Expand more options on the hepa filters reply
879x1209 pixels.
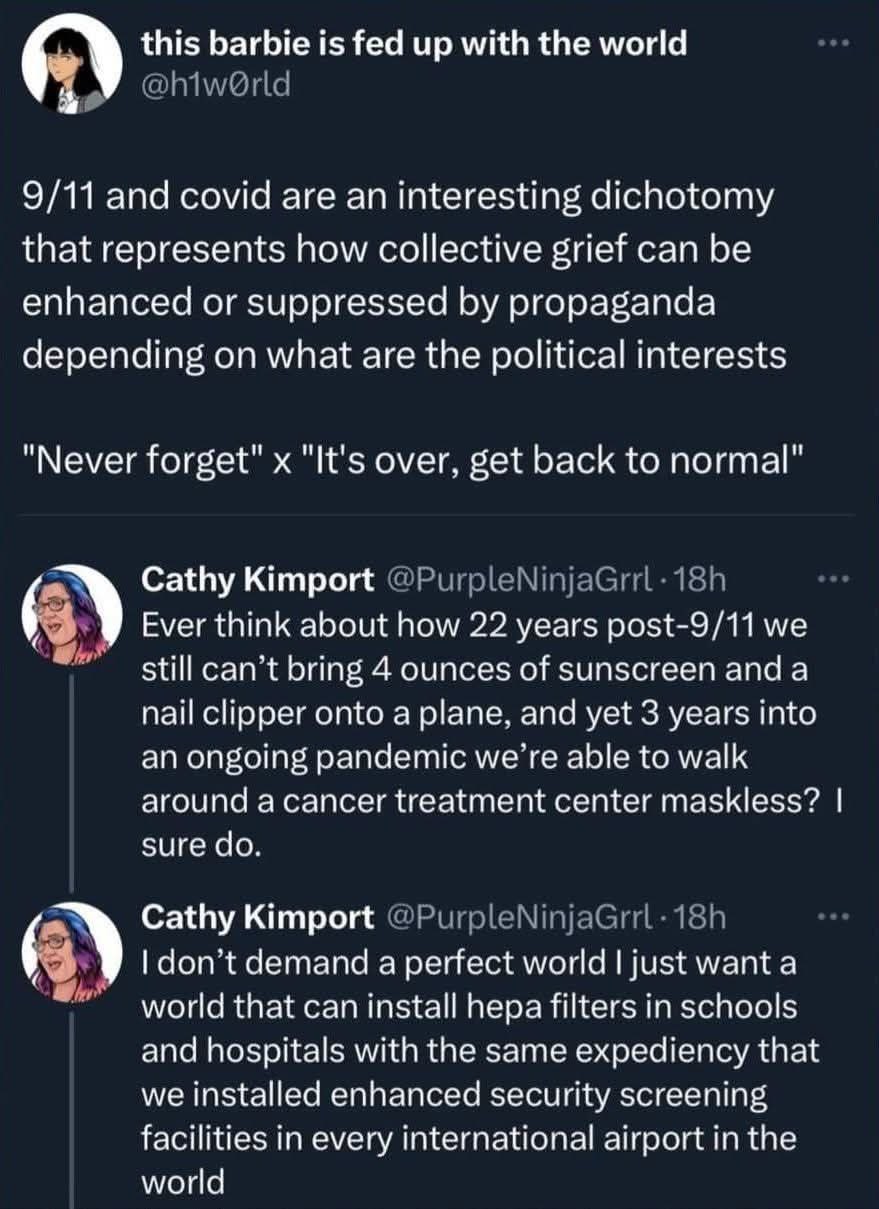830,917
